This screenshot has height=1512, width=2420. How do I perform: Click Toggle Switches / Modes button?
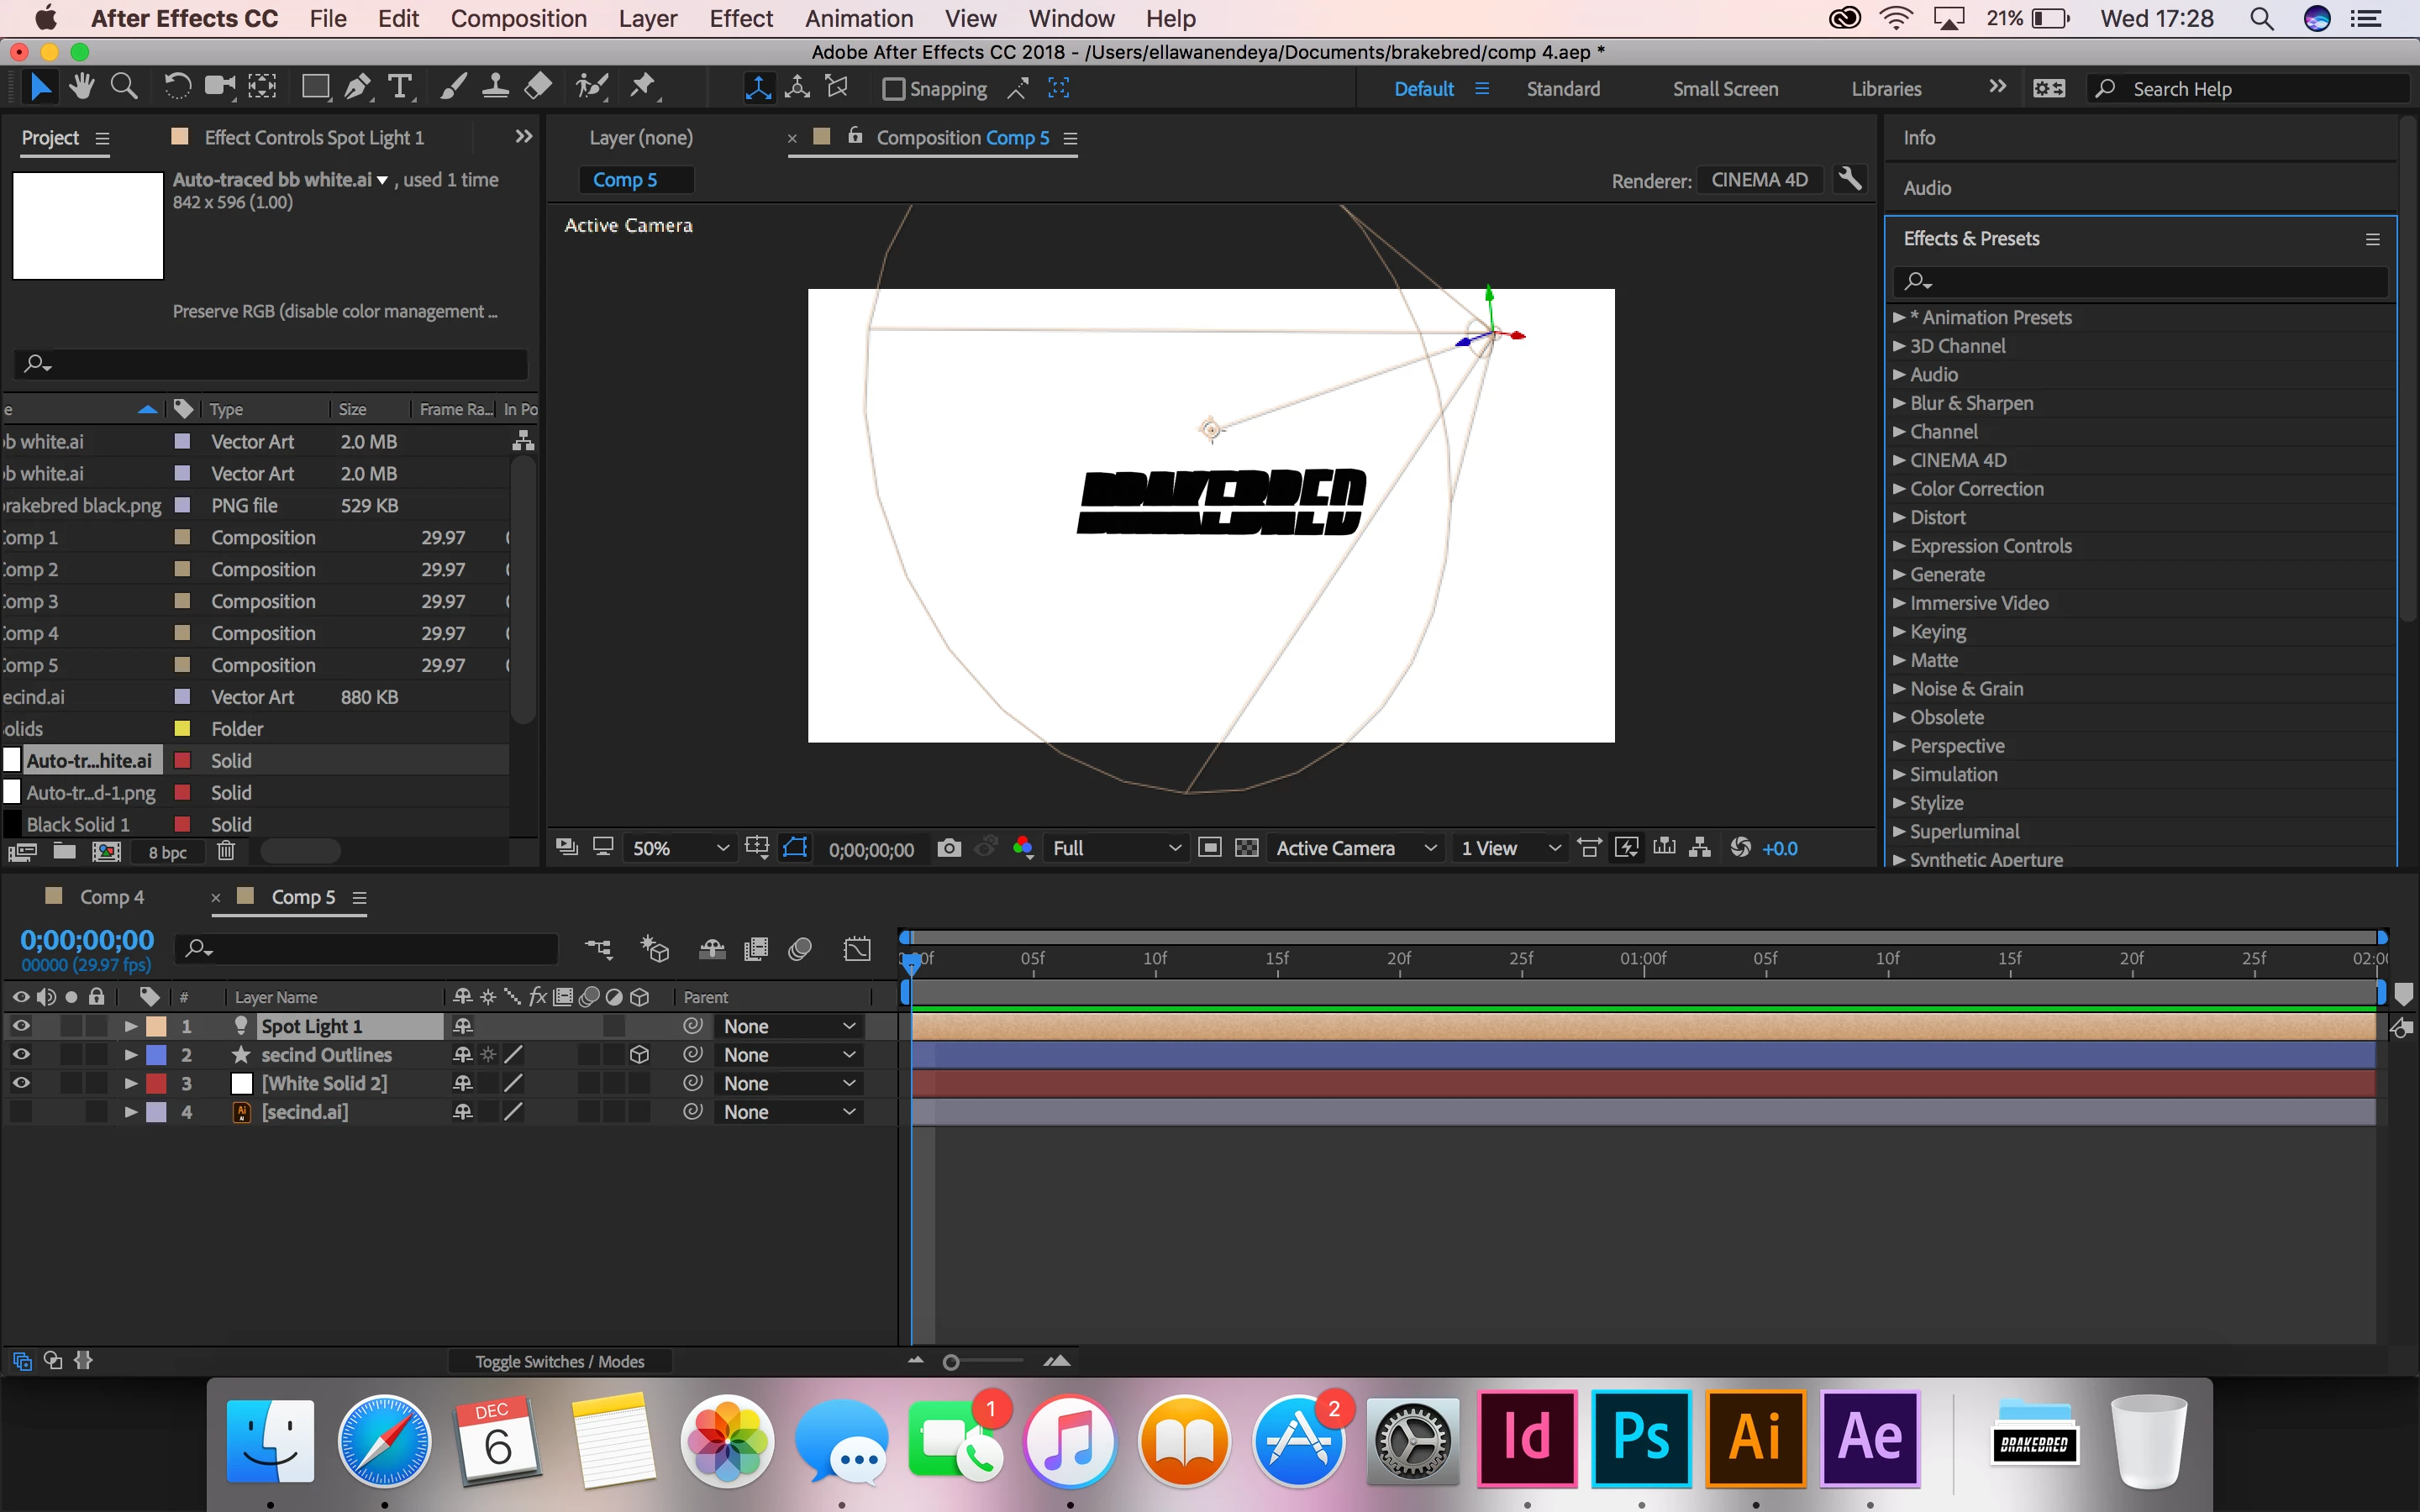559,1361
